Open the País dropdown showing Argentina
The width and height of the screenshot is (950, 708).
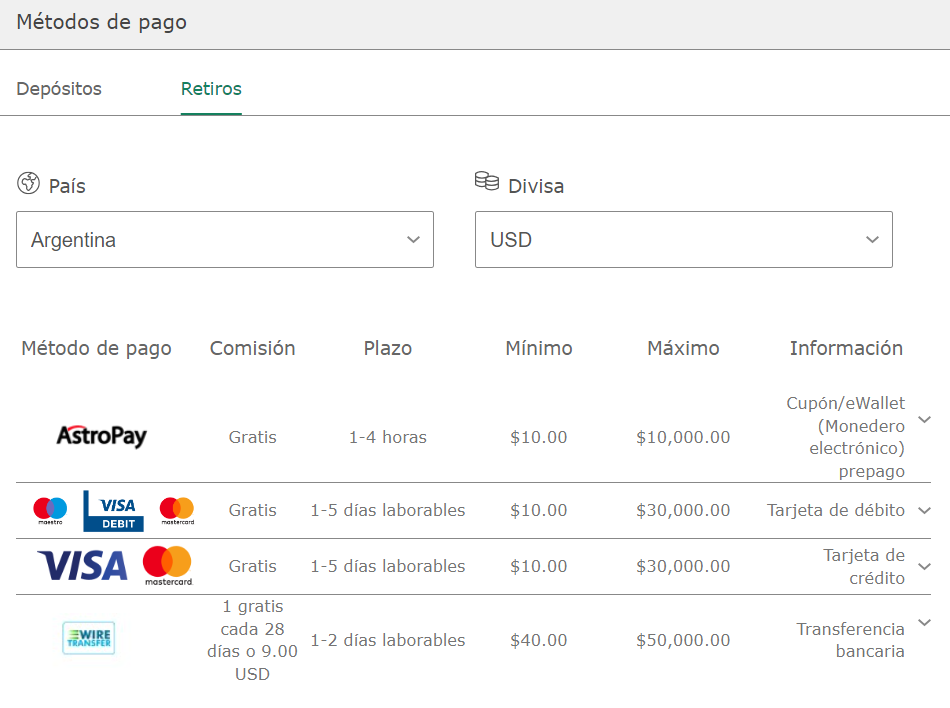225,239
